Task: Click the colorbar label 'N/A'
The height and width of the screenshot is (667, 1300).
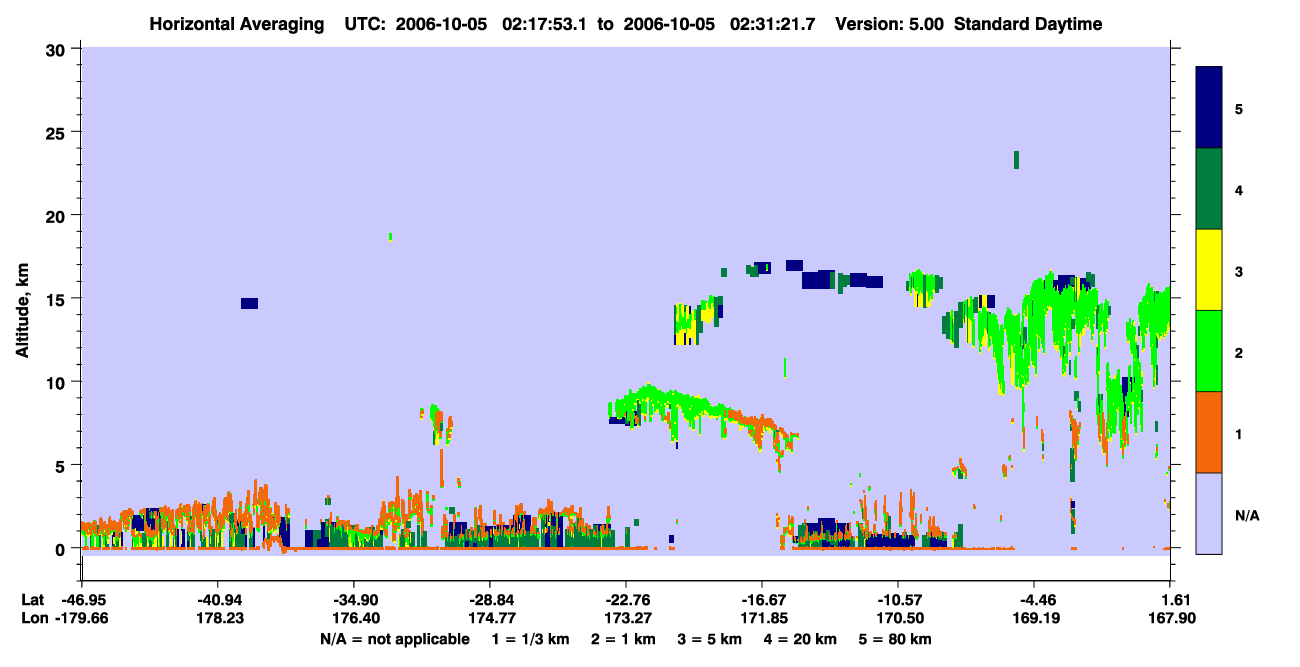Action: pyautogui.click(x=1246, y=515)
